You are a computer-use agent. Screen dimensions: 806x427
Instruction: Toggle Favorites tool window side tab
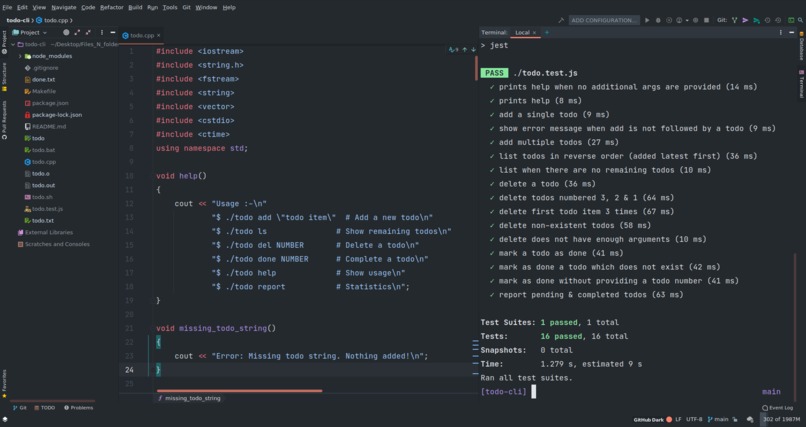click(4, 384)
